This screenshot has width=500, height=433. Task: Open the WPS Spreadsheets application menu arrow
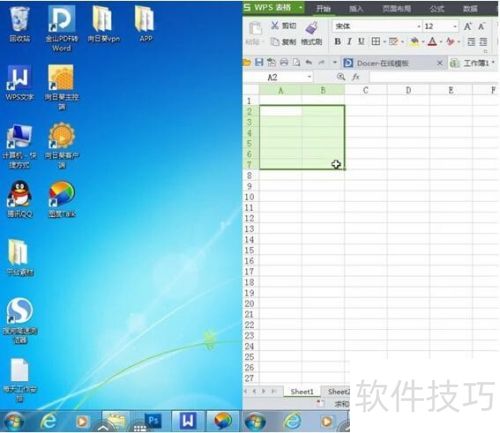(301, 7)
